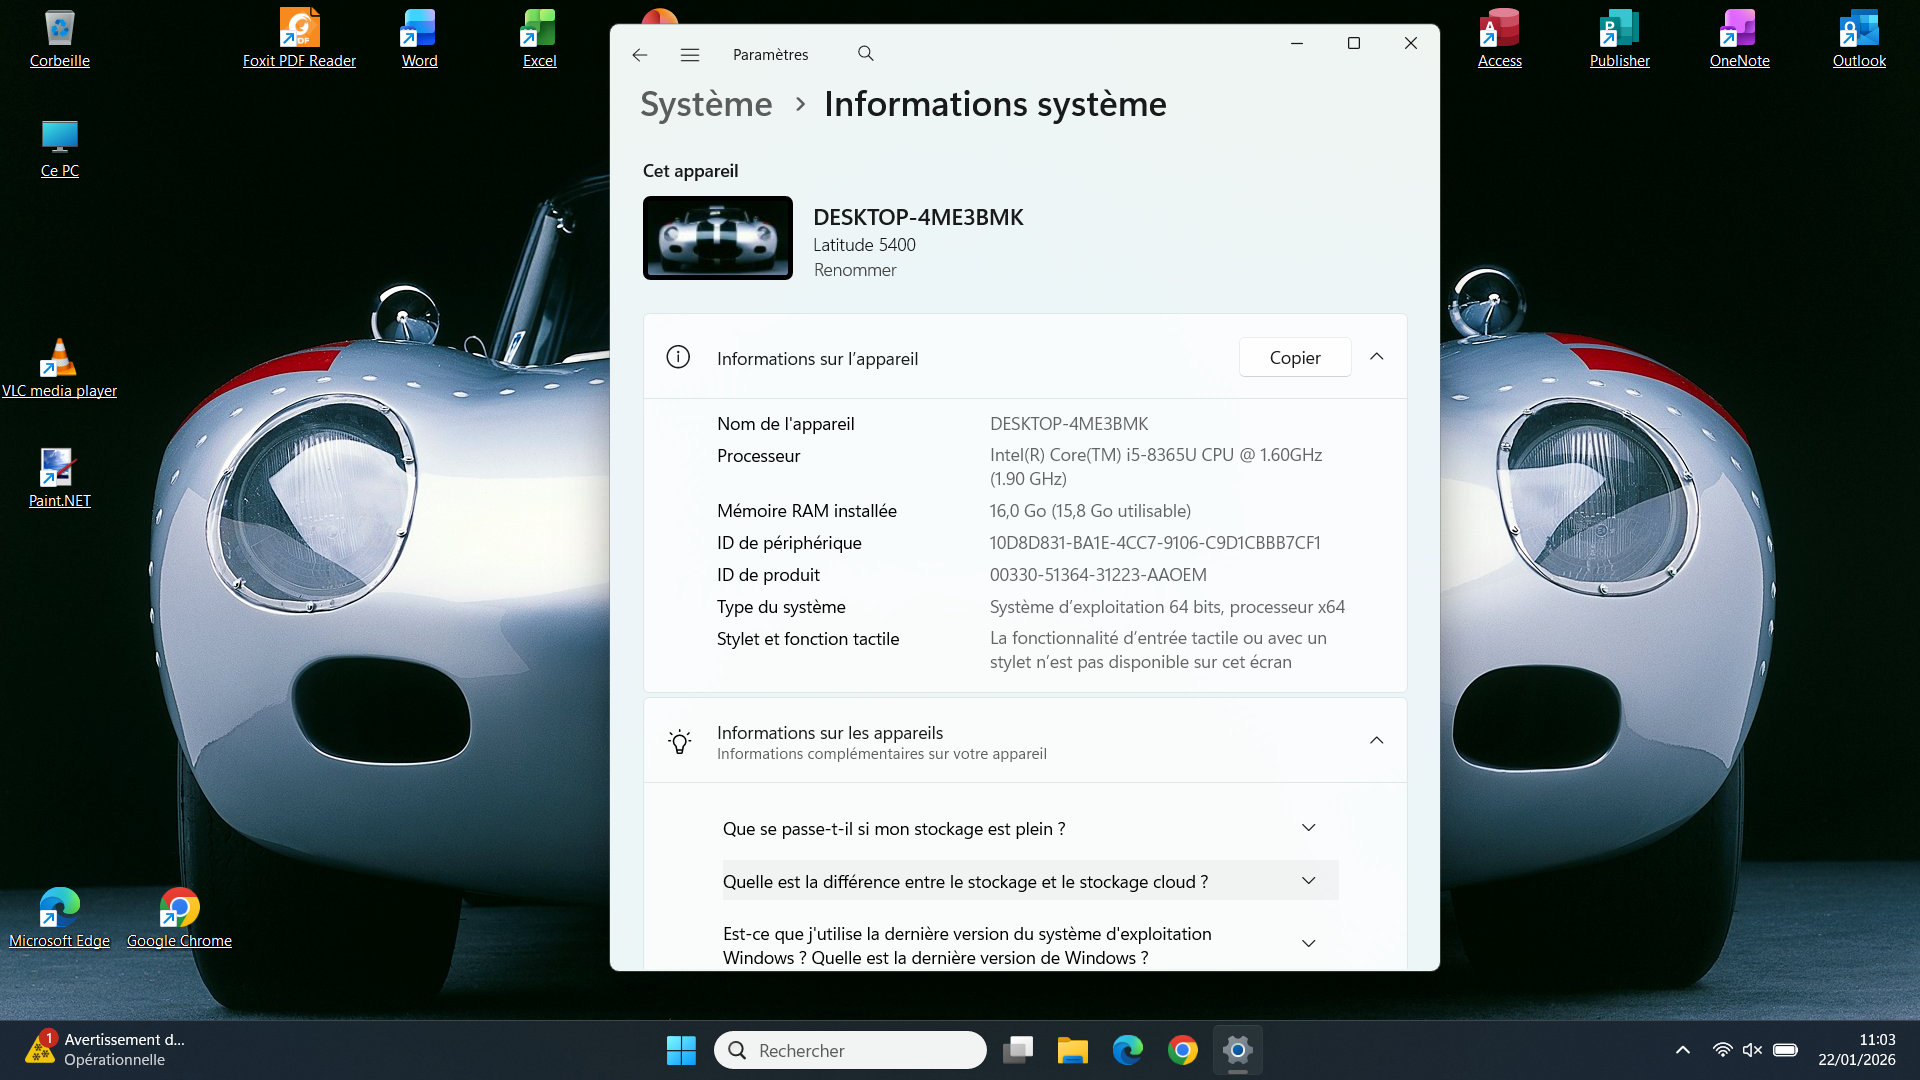1920x1080 pixels.
Task: Click the Nom de l'appareil value DESKTOP-4ME3BMK
Action: 1069,424
